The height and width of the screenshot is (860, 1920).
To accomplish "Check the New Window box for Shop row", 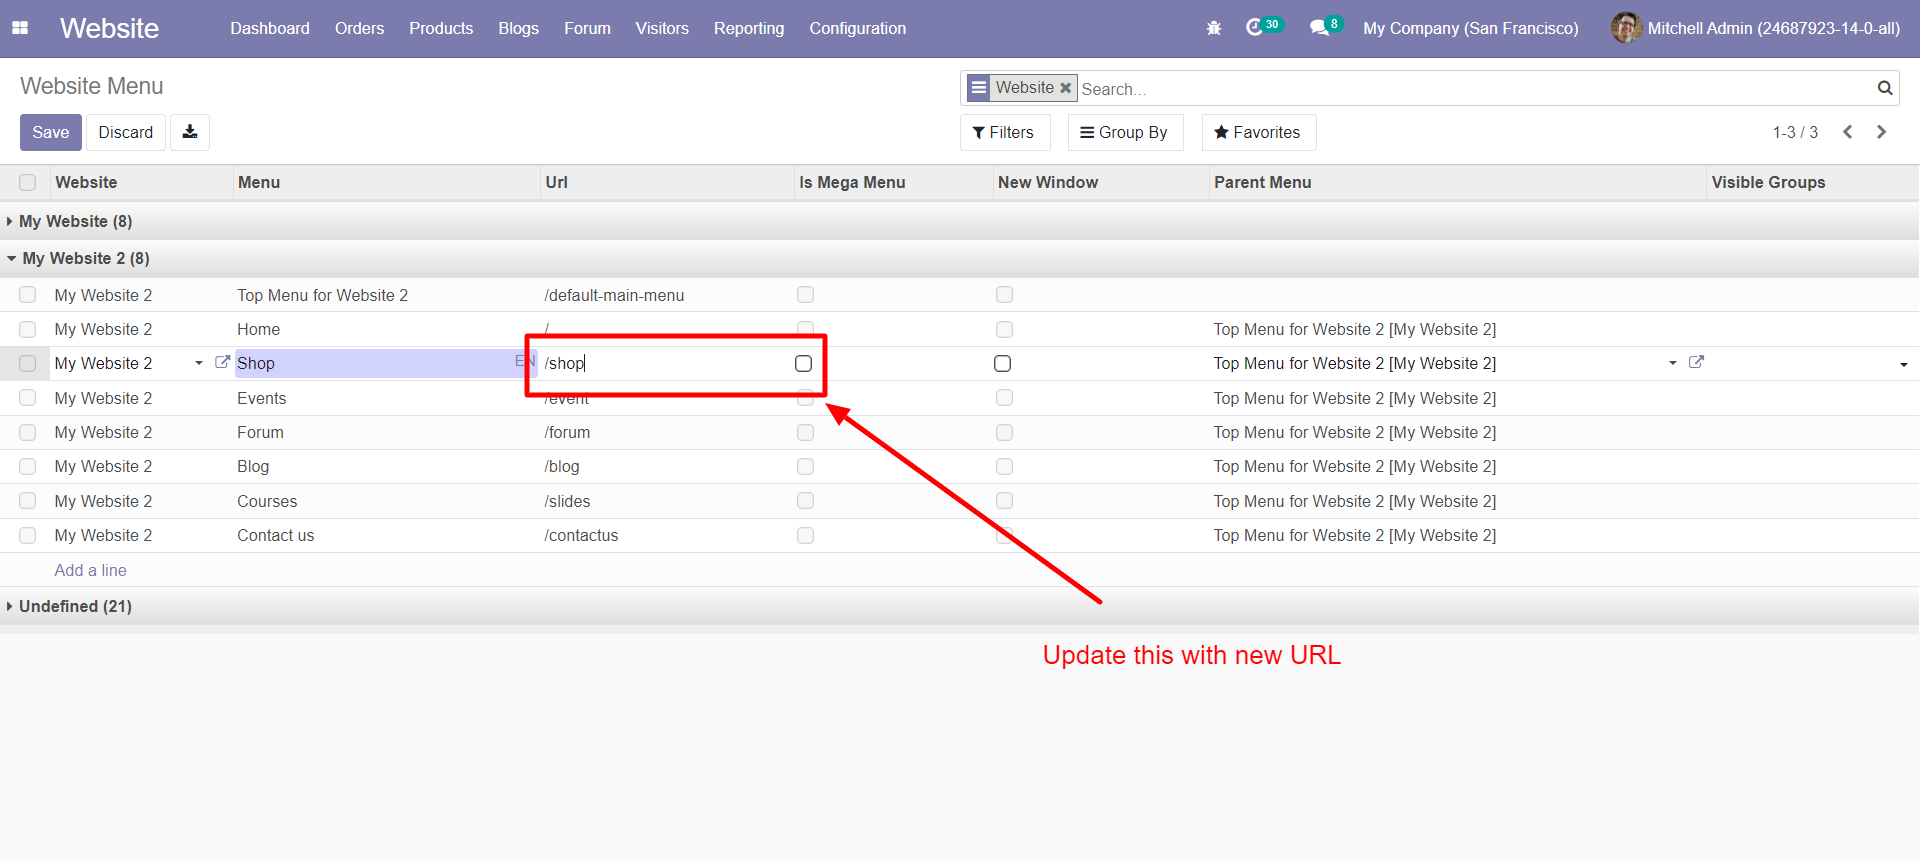I will pyautogui.click(x=1003, y=363).
